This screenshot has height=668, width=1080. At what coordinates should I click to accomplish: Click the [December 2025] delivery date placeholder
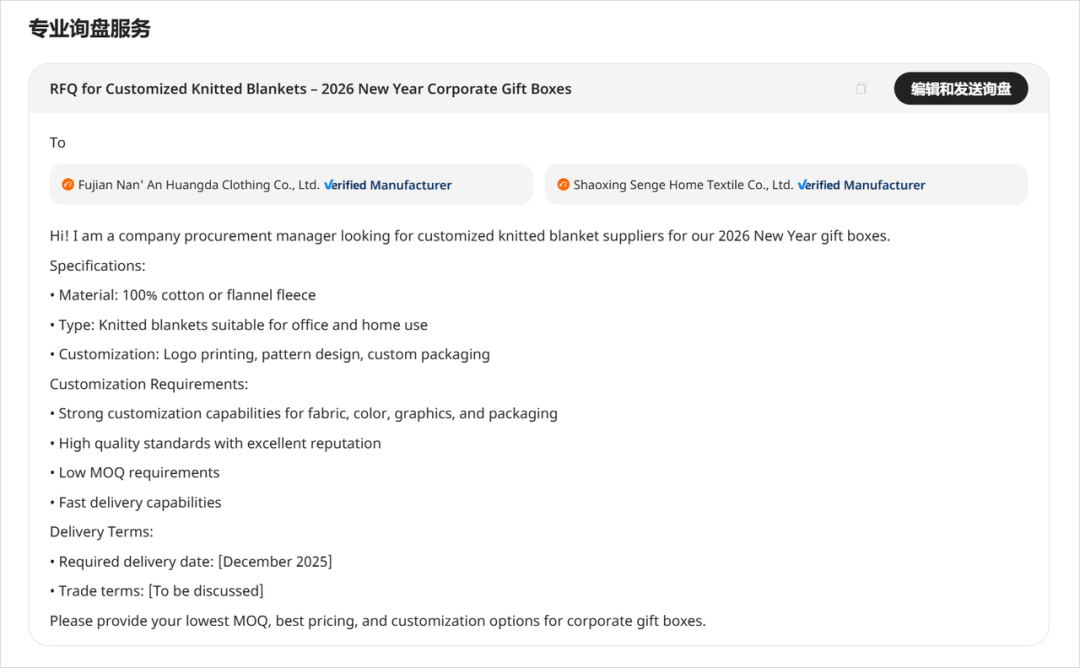pos(275,561)
